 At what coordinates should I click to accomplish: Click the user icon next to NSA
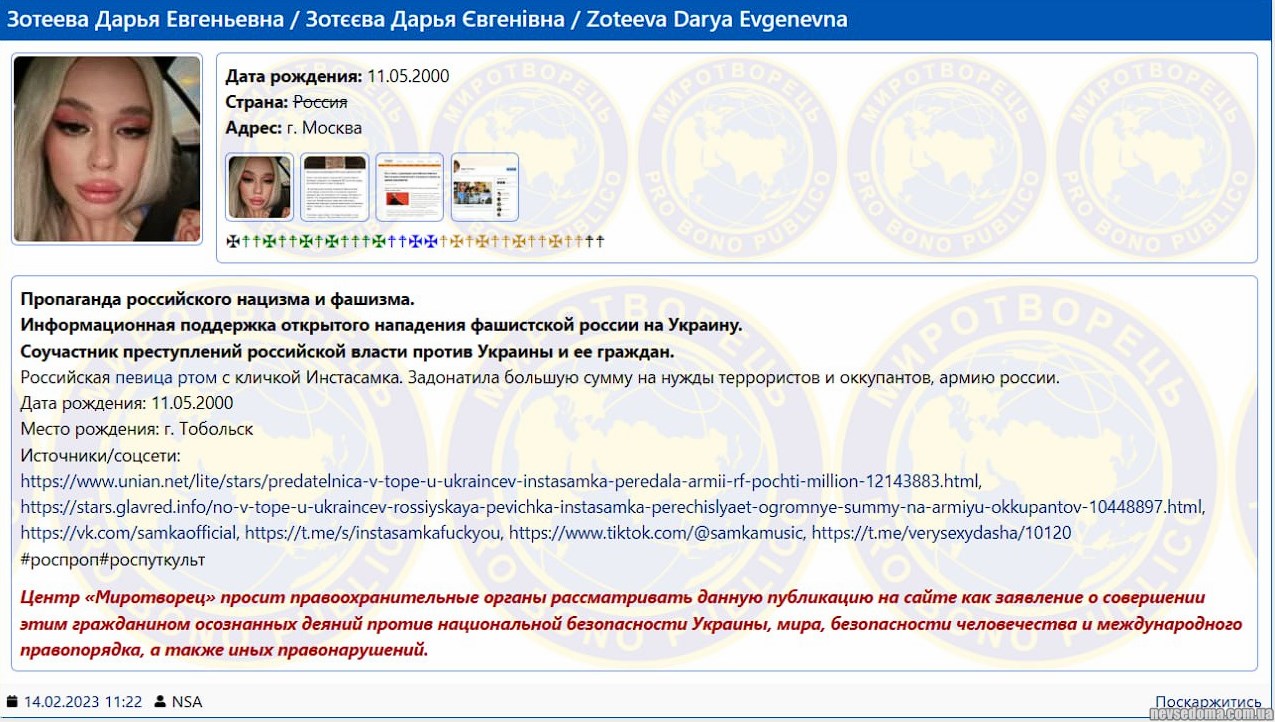point(160,702)
